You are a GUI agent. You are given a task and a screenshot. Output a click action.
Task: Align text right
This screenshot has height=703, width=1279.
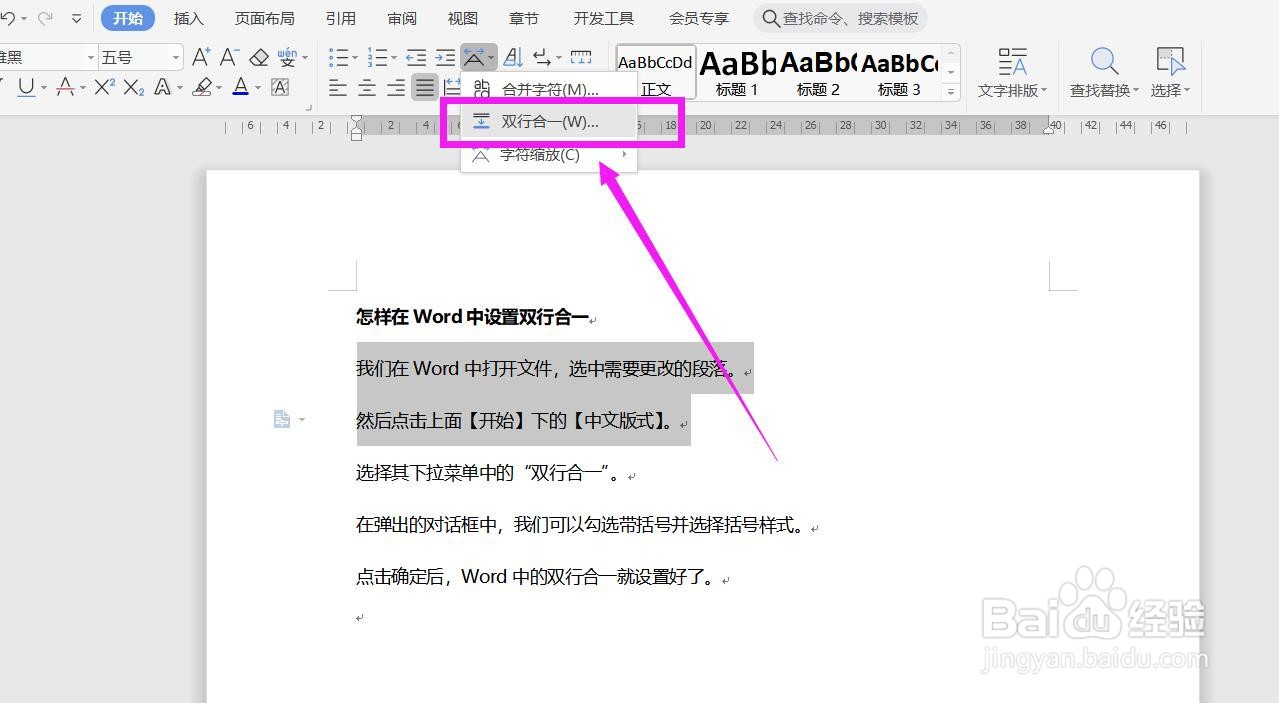click(396, 88)
